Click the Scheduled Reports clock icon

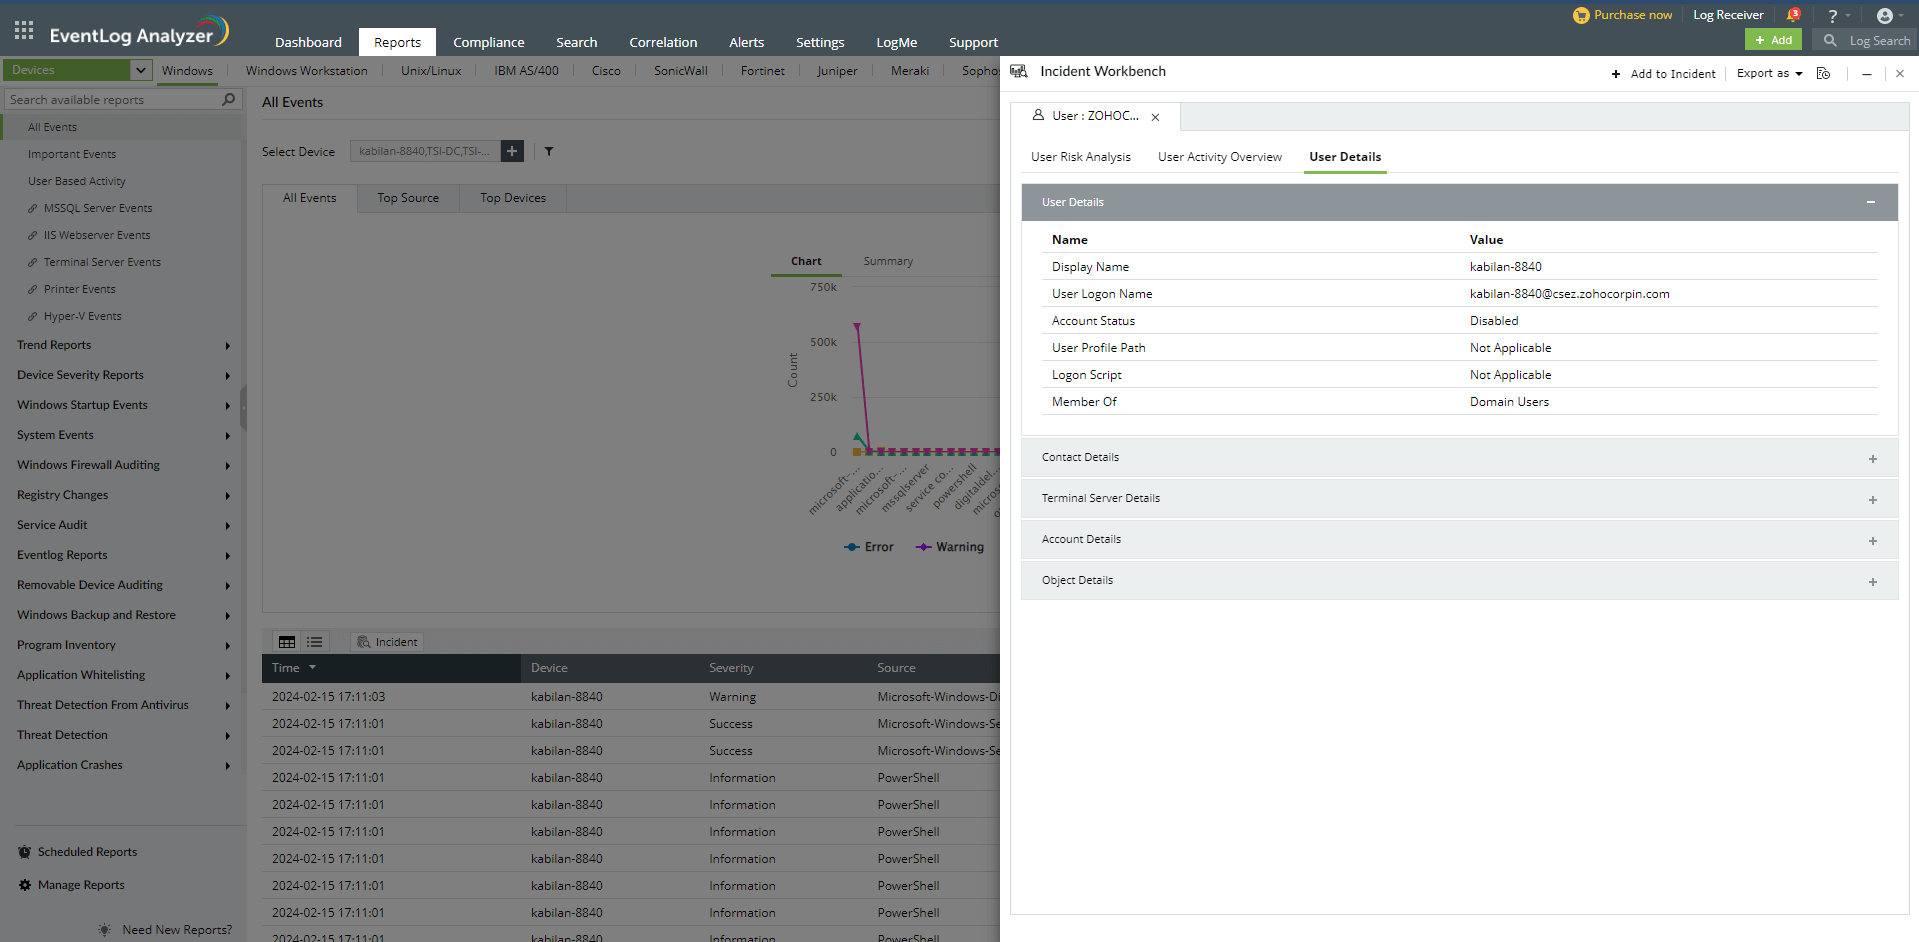(25, 852)
